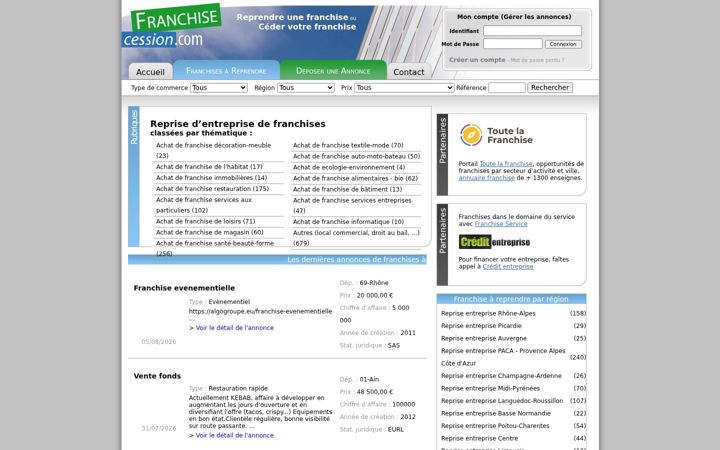Screen dimensions: 720x450
Task: Expand the Région dropdown
Action: point(306,88)
